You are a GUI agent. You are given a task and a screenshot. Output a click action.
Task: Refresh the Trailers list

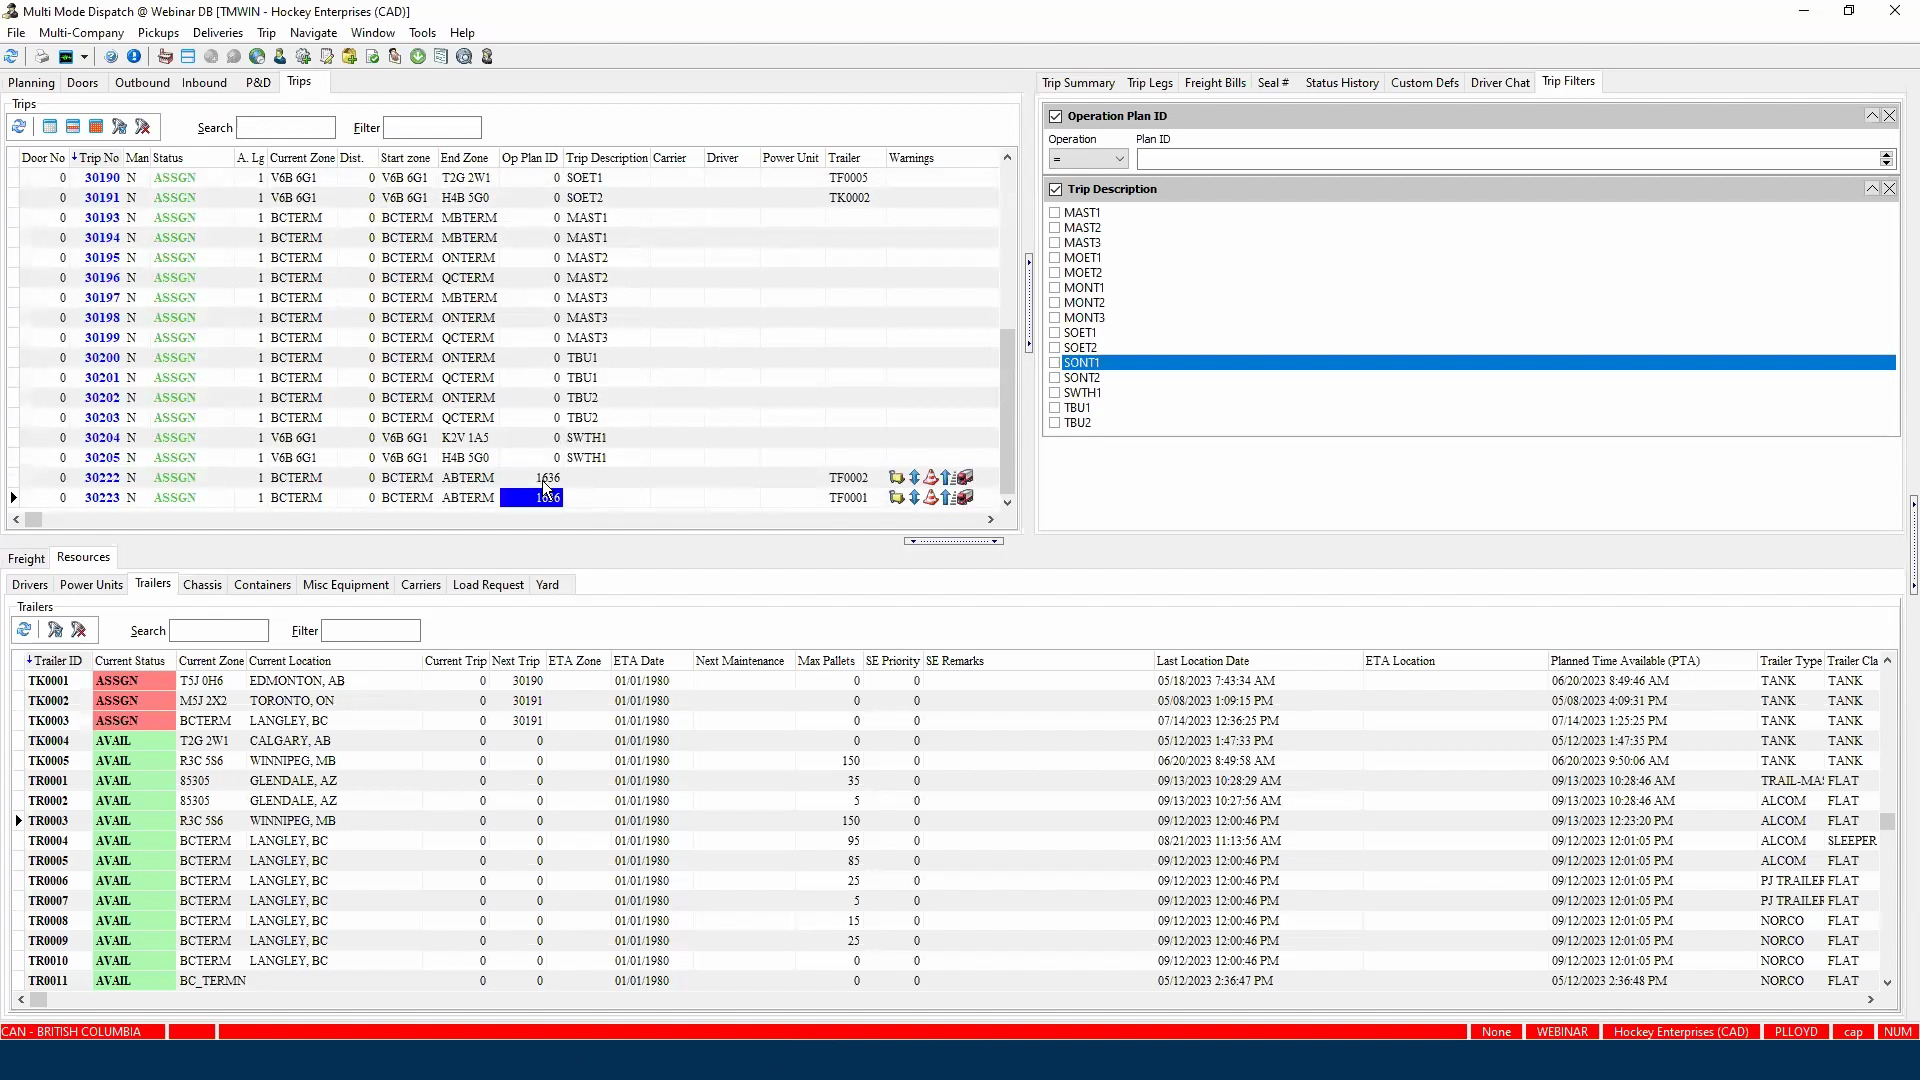click(24, 630)
